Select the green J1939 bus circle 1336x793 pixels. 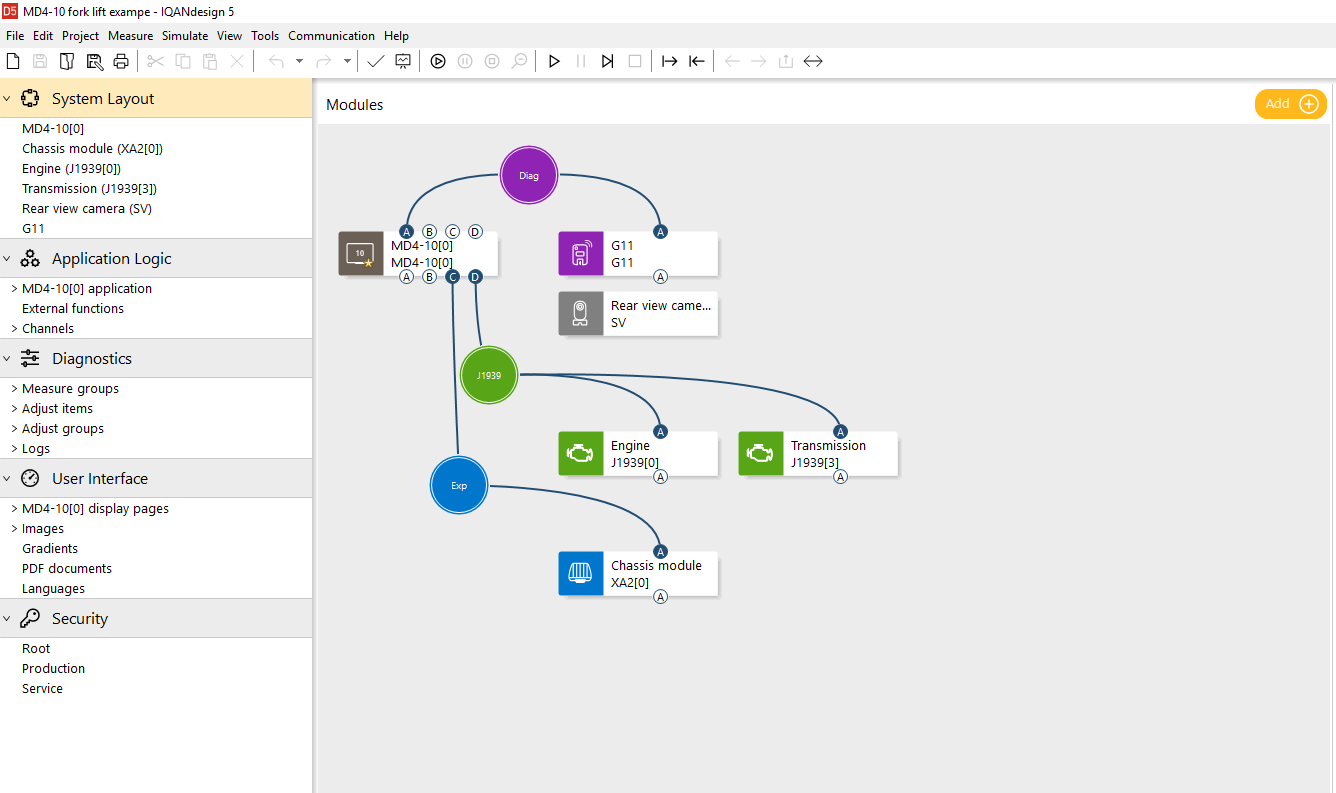pyautogui.click(x=489, y=375)
